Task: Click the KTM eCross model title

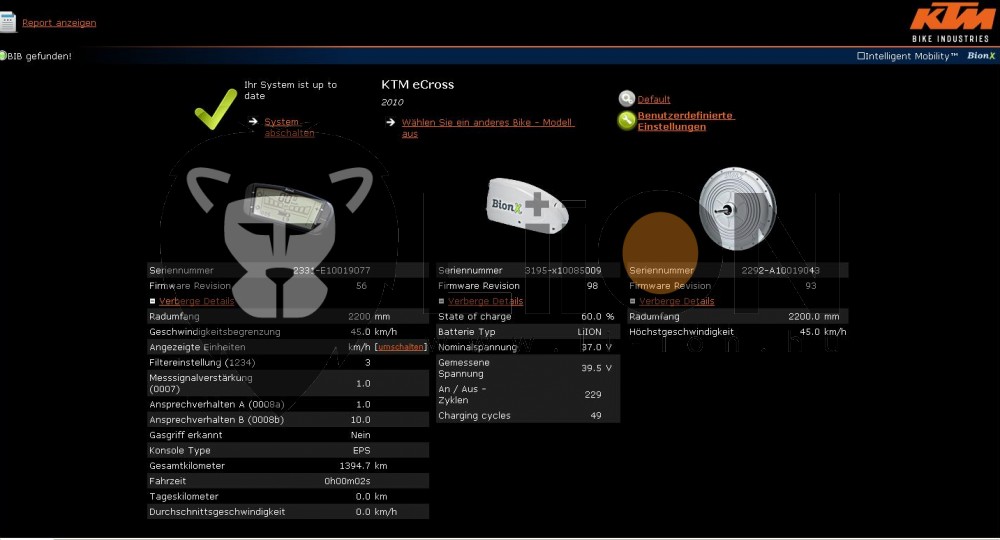Action: 418,84
